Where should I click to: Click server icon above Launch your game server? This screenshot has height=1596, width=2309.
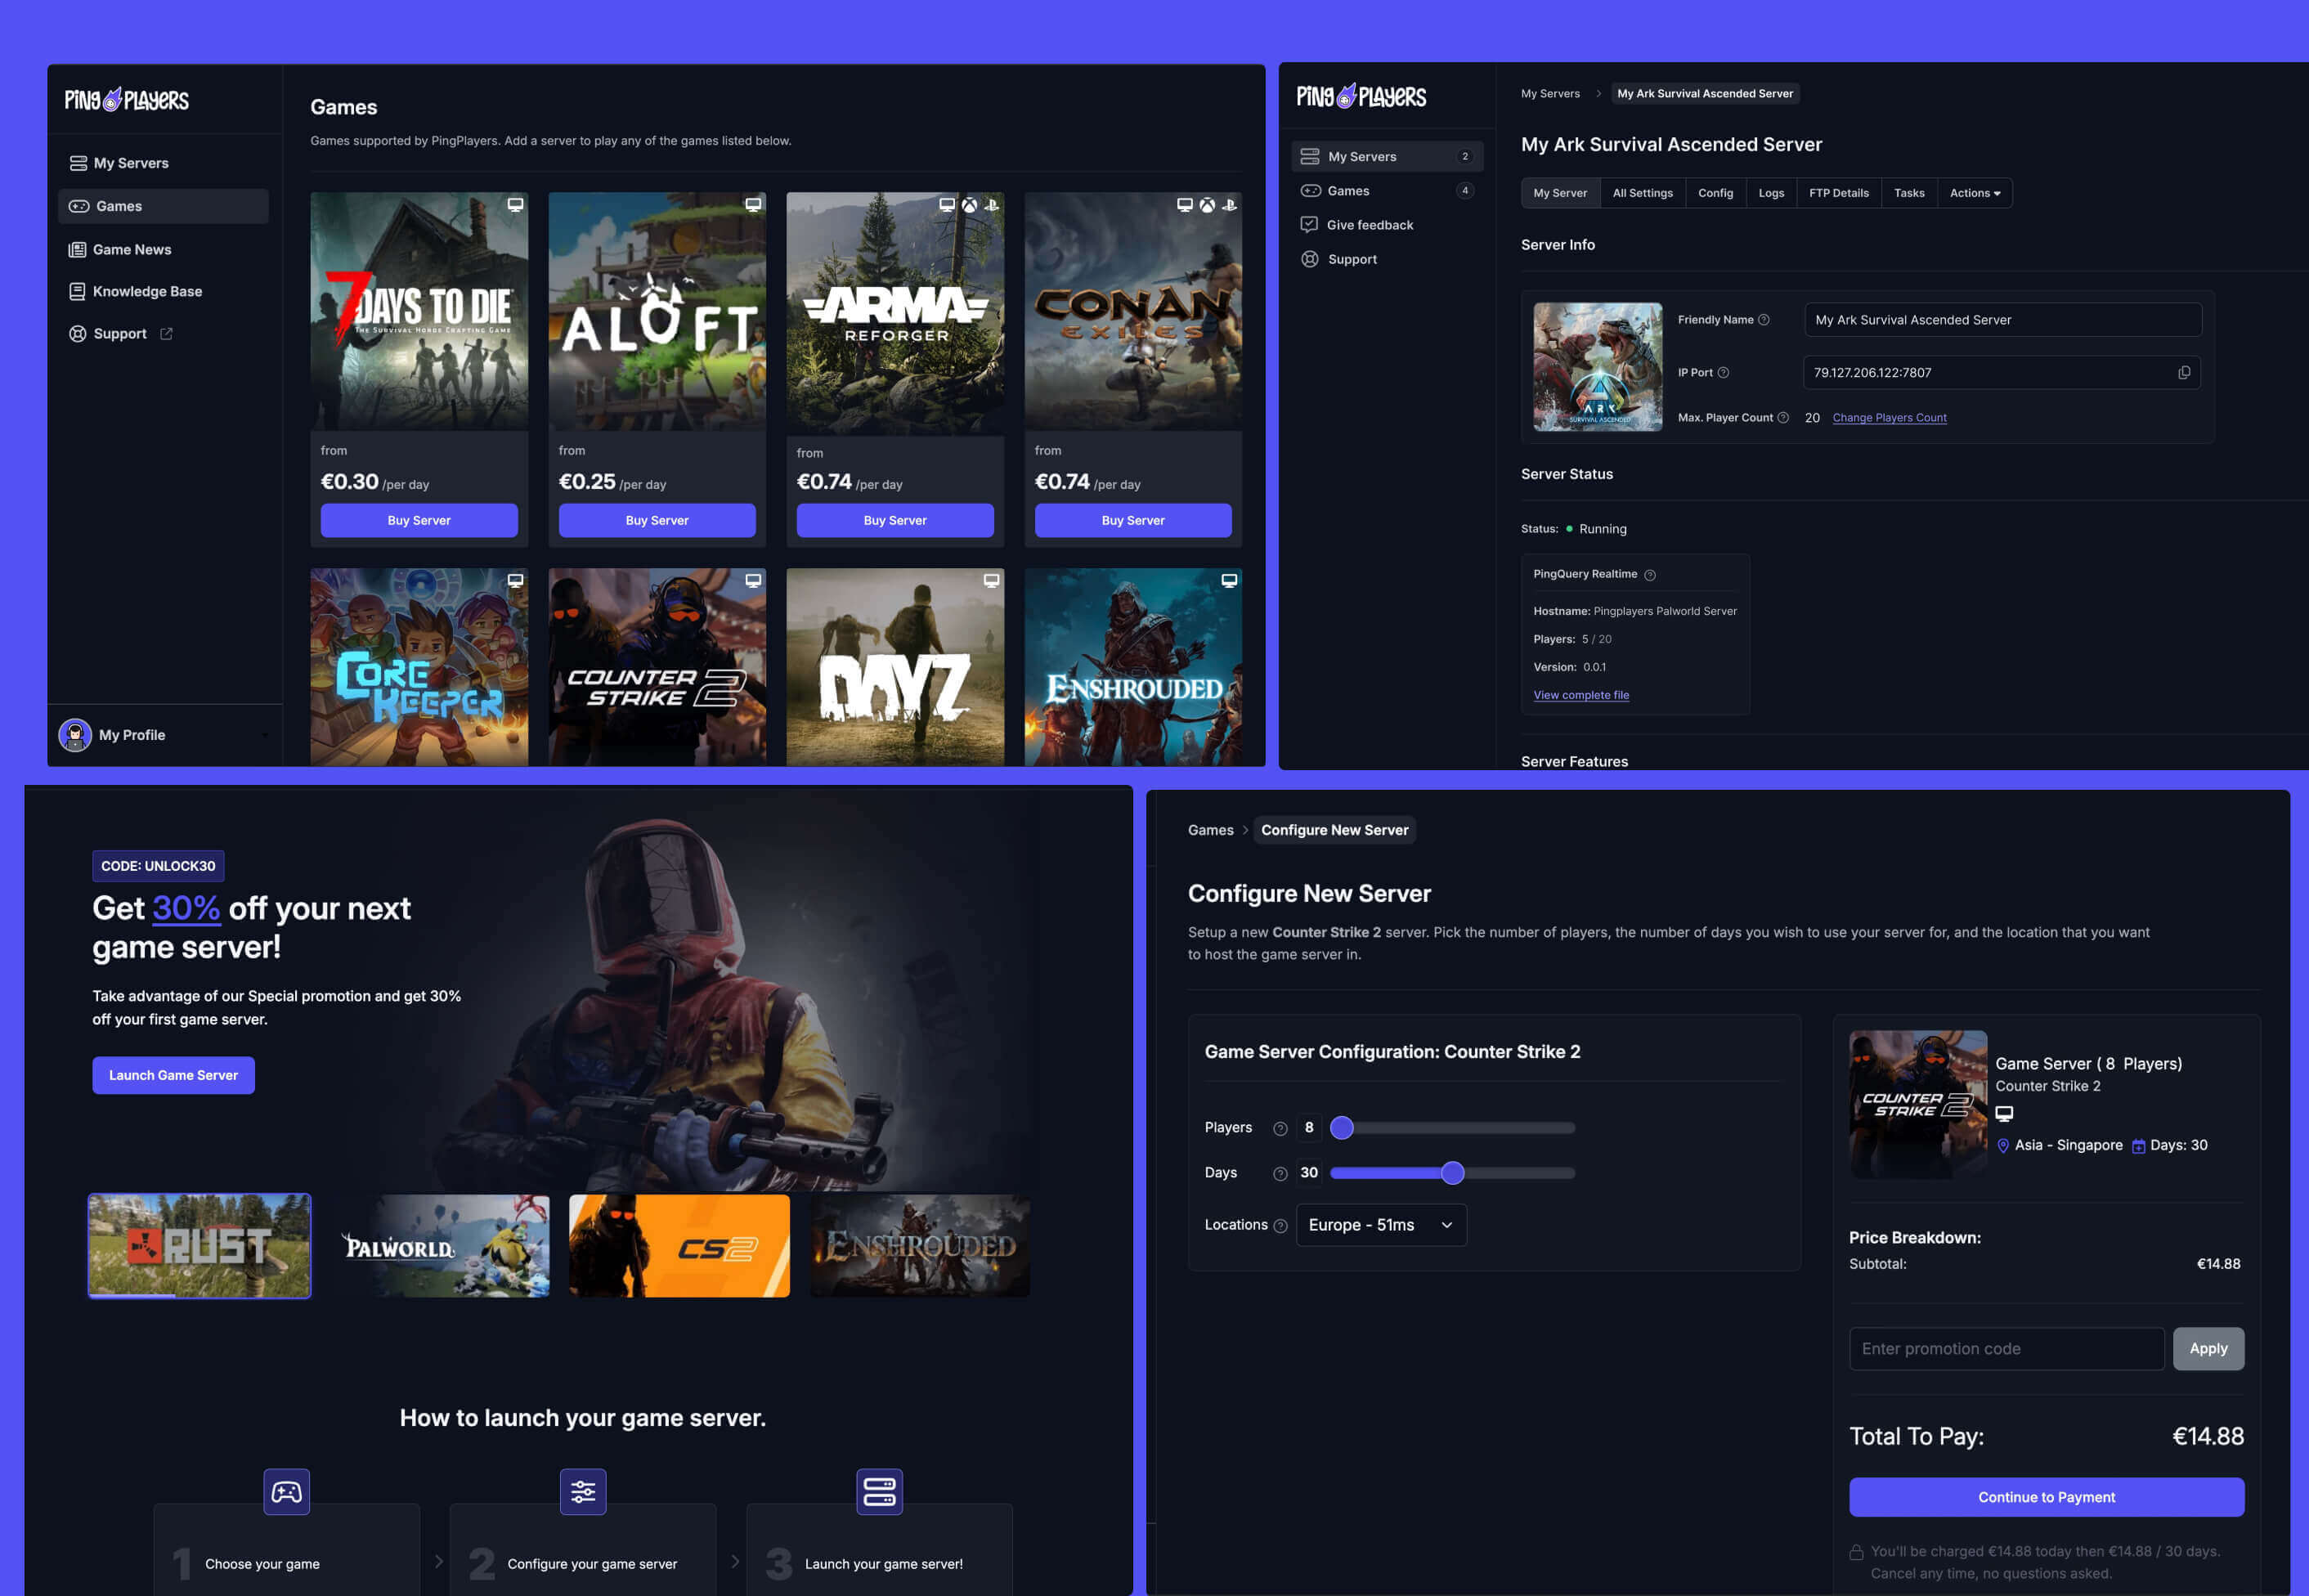pyautogui.click(x=879, y=1491)
